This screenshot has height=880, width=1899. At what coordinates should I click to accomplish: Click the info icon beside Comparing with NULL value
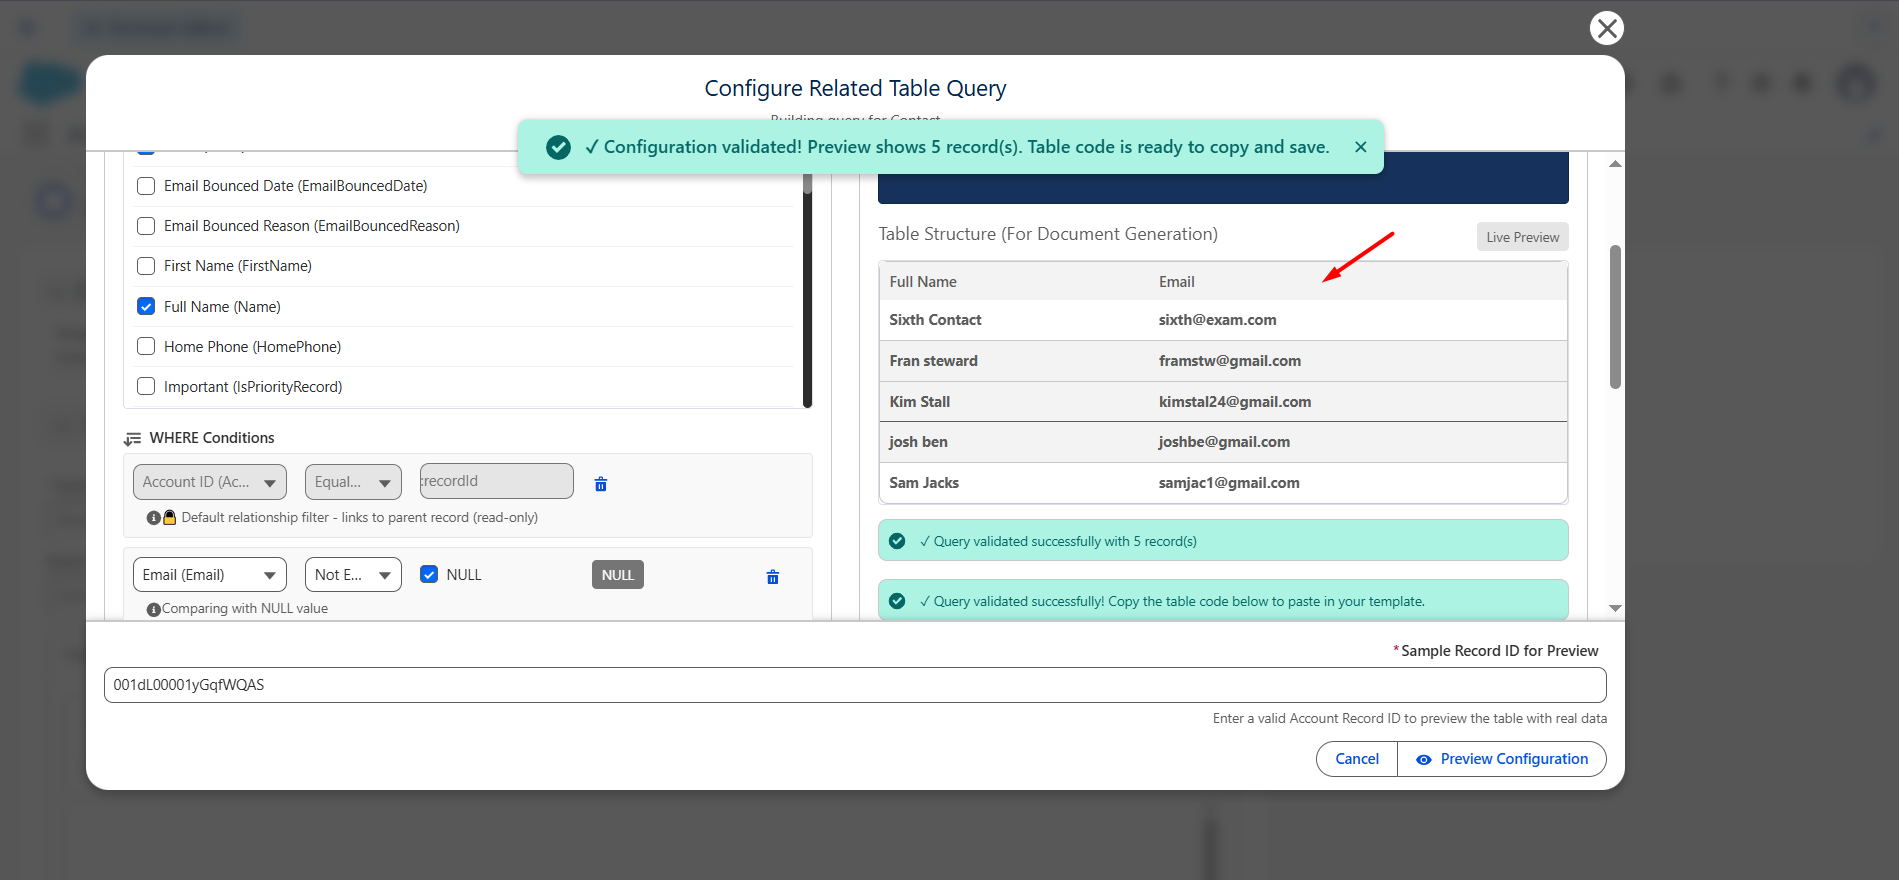[153, 610]
